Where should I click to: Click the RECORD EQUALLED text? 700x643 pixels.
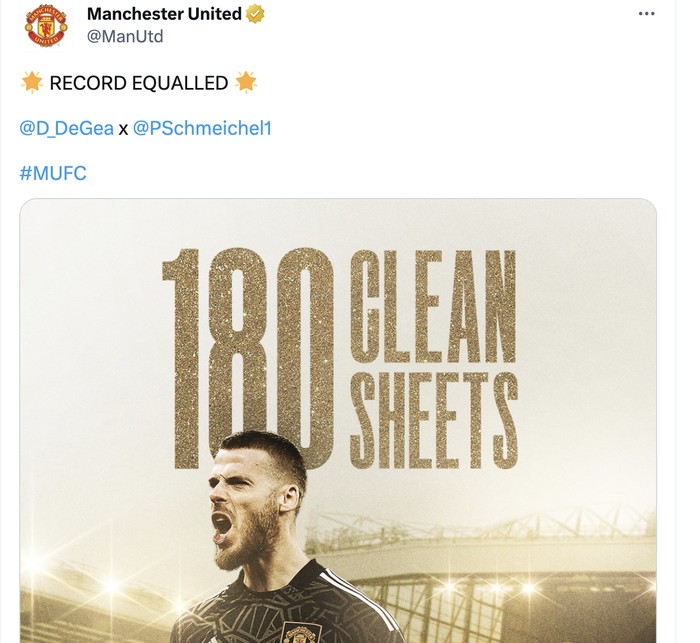coord(138,83)
